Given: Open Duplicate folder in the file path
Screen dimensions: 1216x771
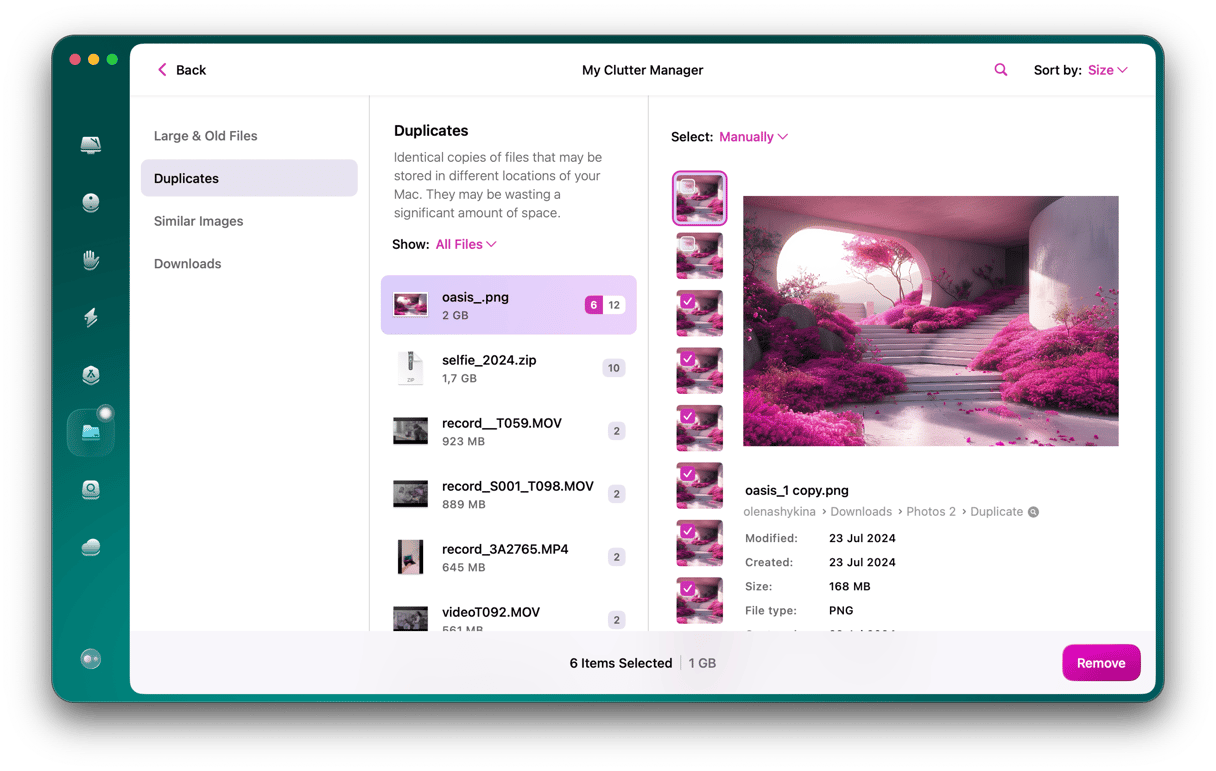Looking at the screenshot, I should click(x=996, y=512).
